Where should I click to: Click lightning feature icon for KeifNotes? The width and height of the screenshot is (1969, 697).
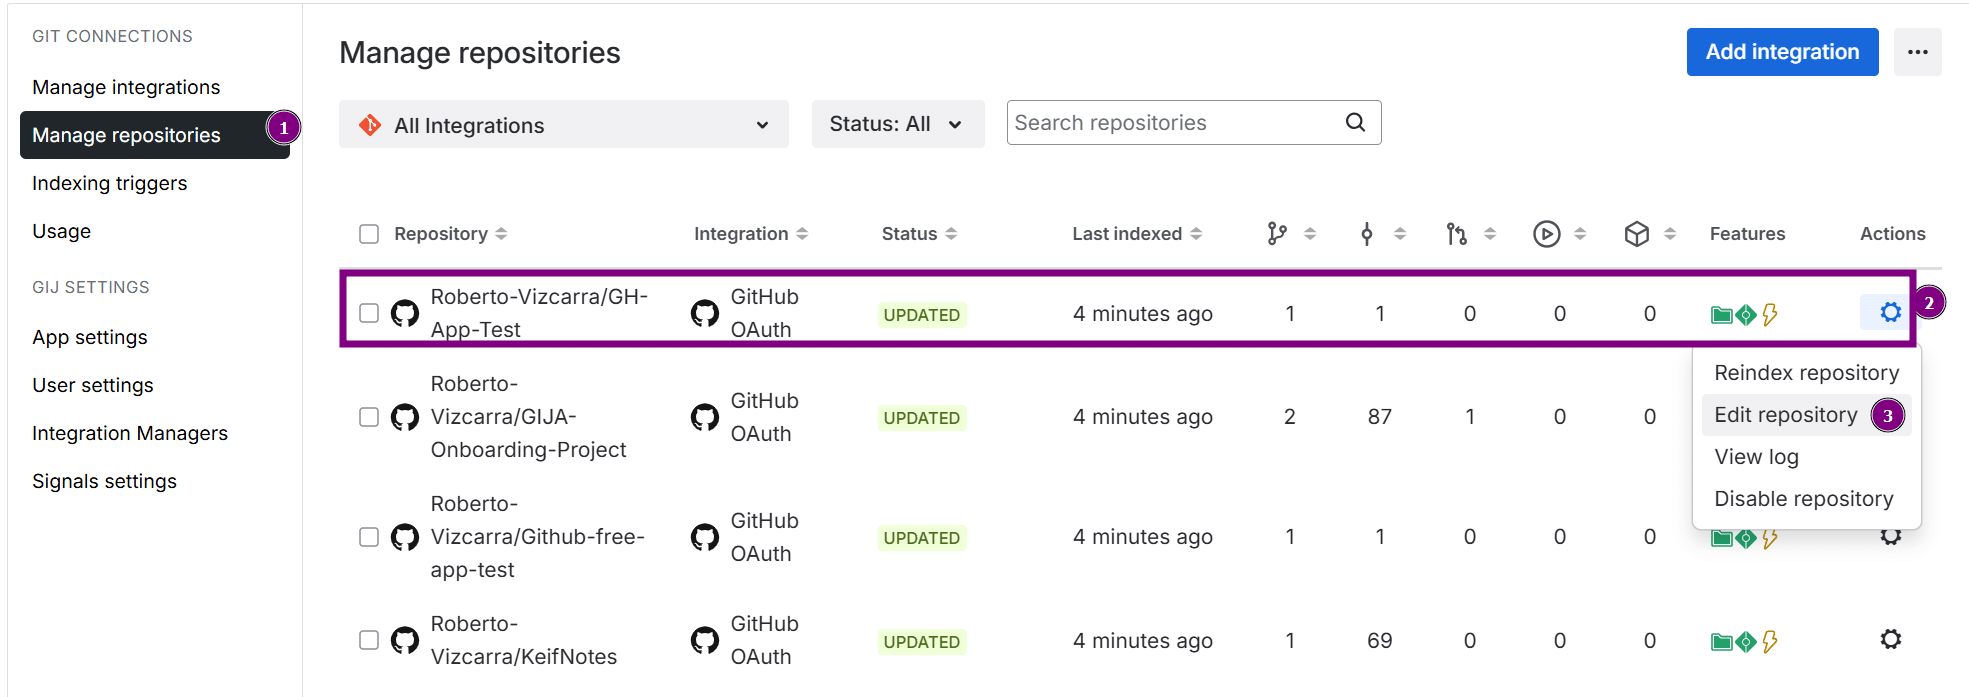1770,642
